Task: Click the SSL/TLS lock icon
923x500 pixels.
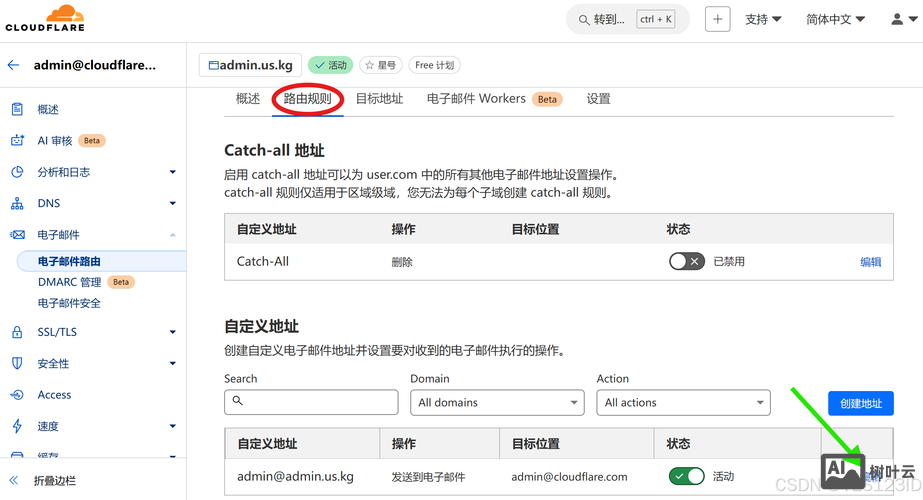Action: [17, 332]
